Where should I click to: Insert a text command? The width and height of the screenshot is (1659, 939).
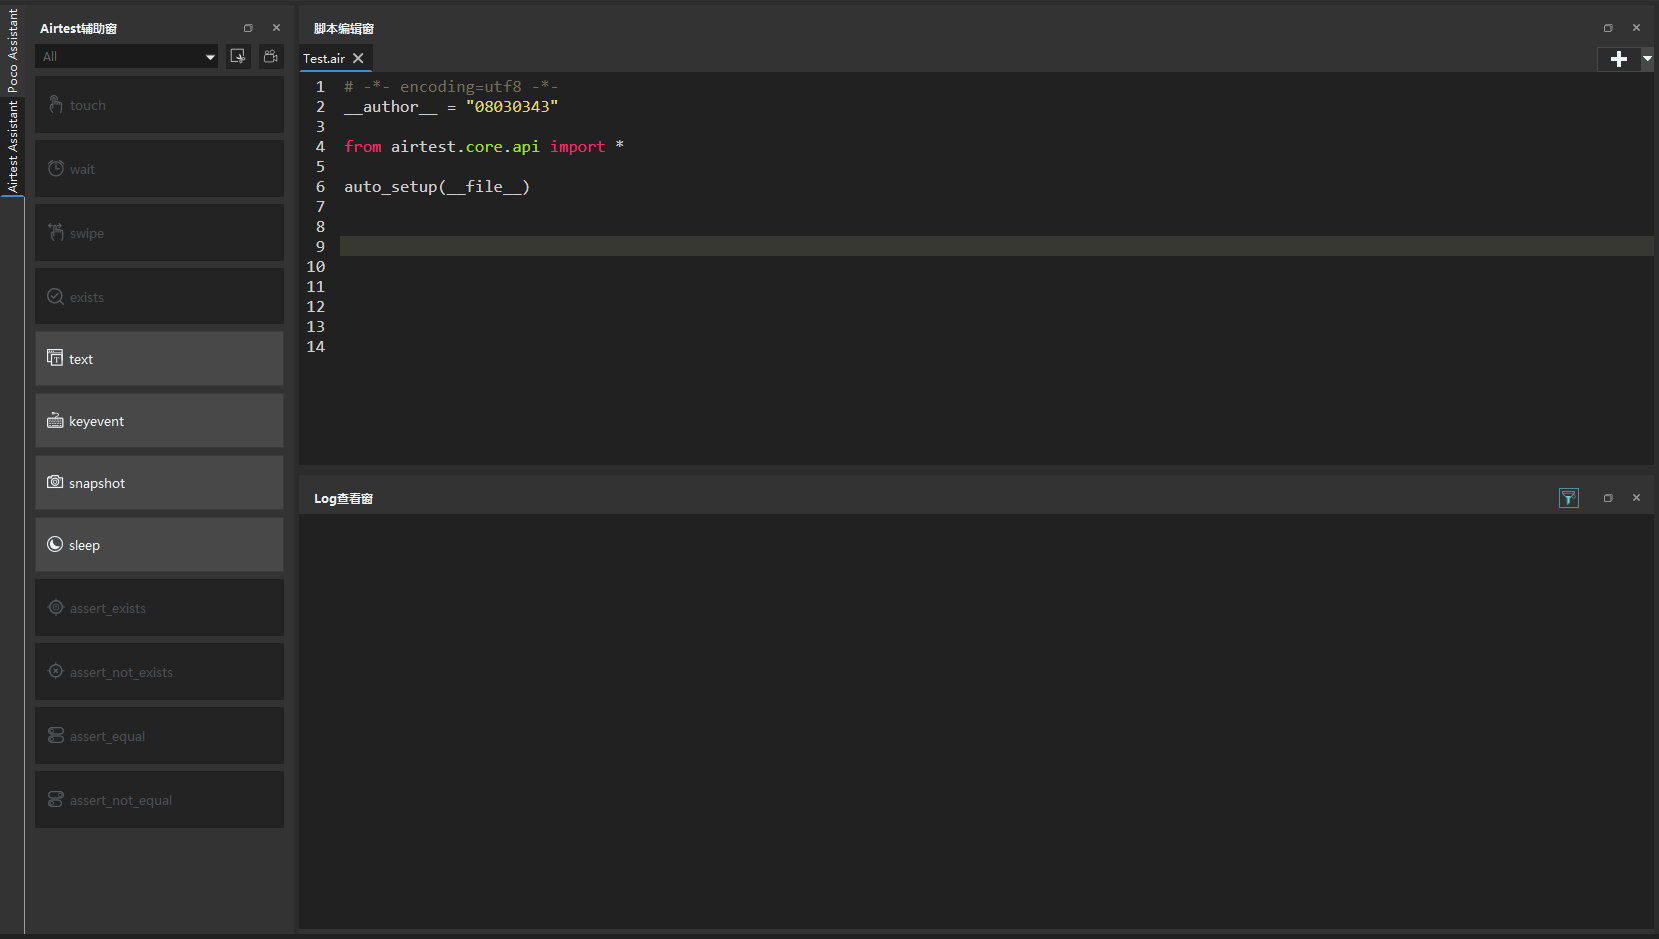[x=159, y=359]
